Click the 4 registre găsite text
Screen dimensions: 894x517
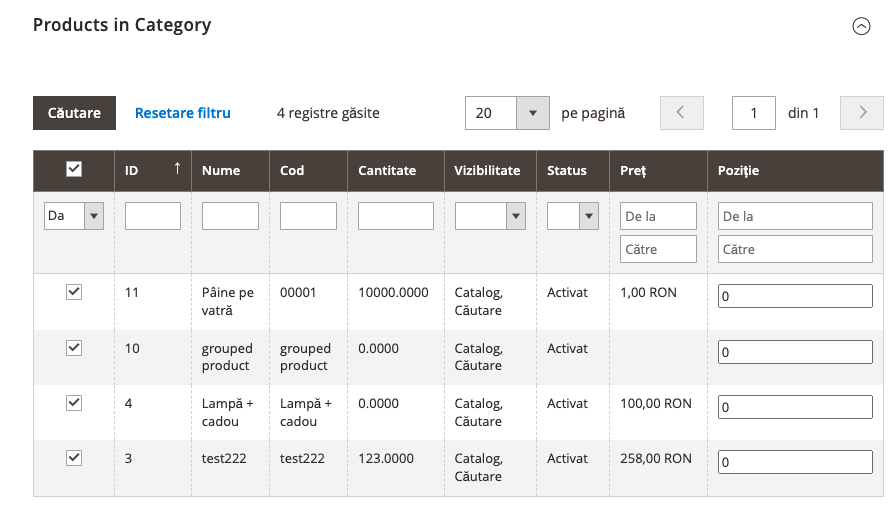328,113
